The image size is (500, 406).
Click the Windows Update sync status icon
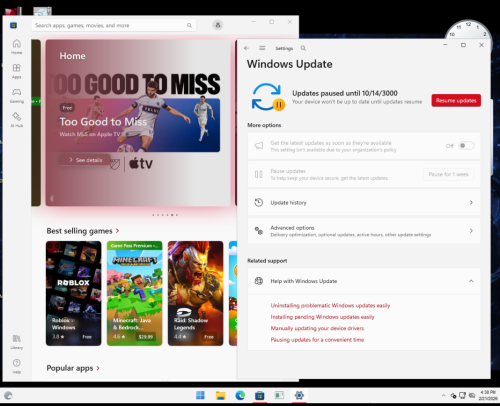(268, 97)
